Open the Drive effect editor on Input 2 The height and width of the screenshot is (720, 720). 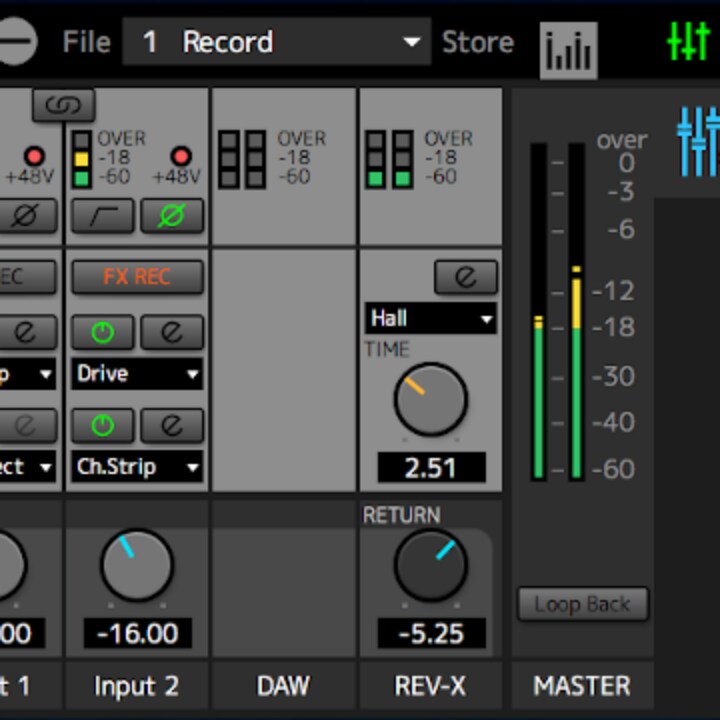coord(171,331)
